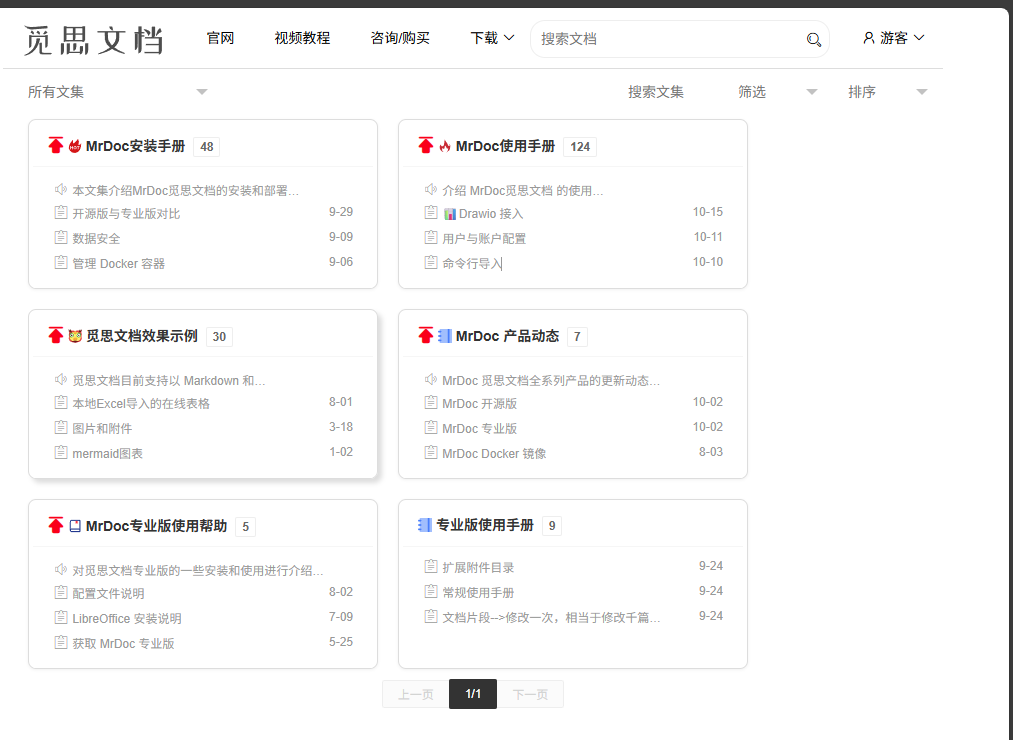Click the search magnifier icon

[813, 39]
